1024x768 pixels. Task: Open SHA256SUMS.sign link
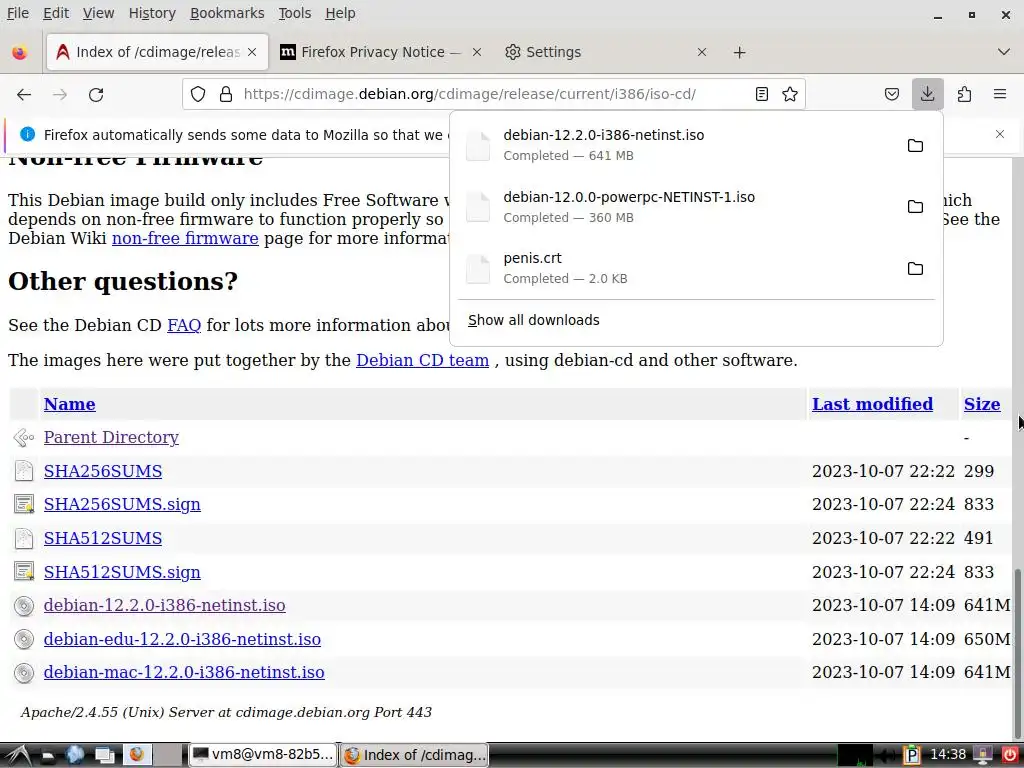(122, 505)
